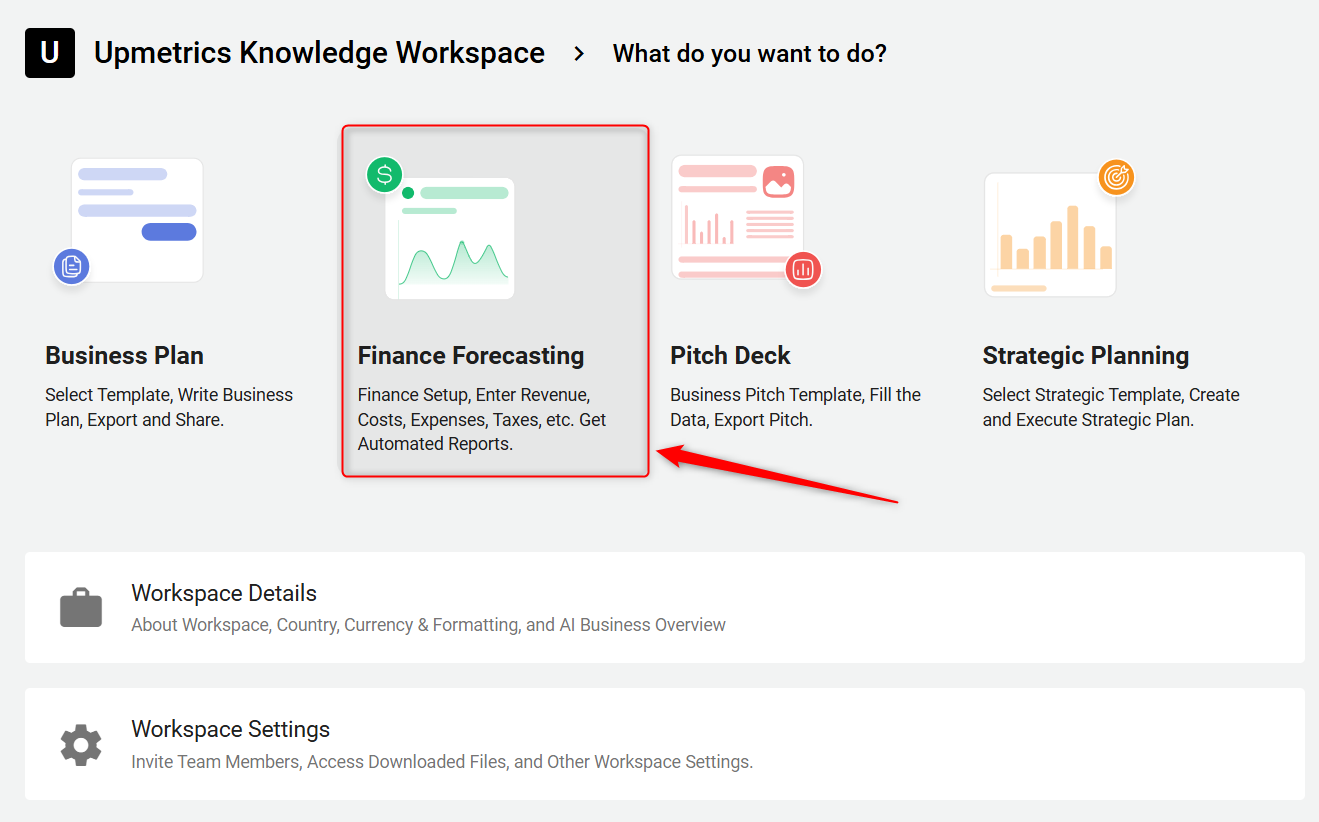Click 'Finance Setup, Enter Revenue' description text
The height and width of the screenshot is (822, 1319).
tap(482, 420)
